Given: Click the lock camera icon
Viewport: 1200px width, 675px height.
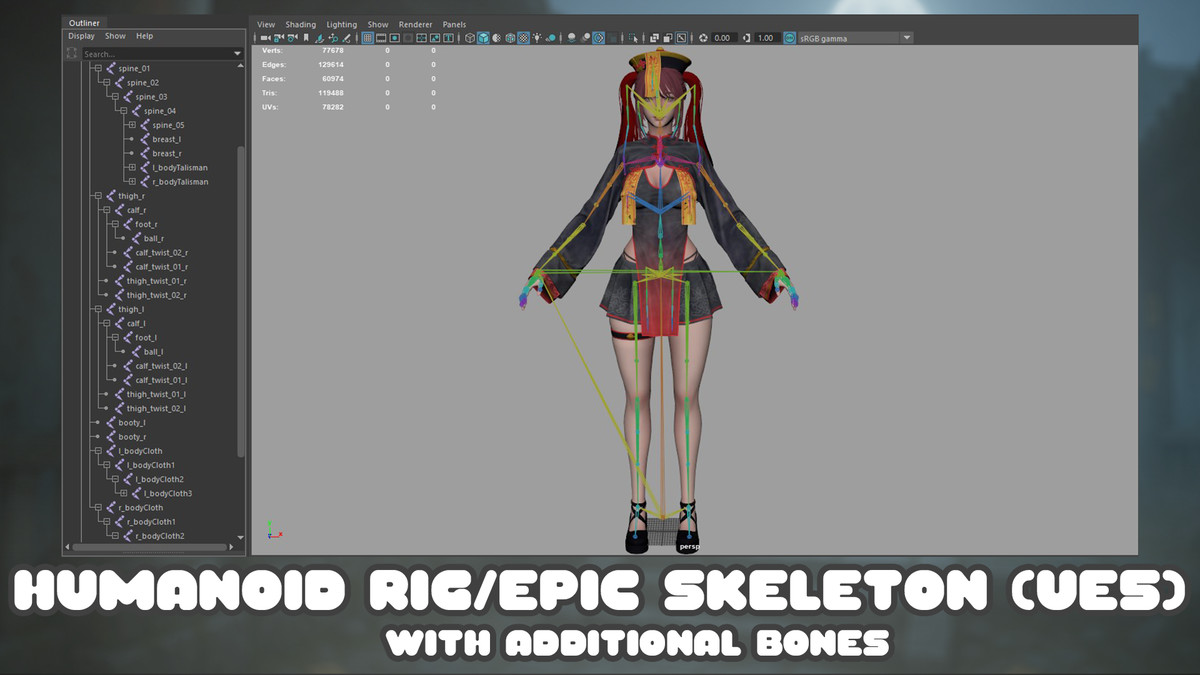Looking at the screenshot, I should pos(278,38).
